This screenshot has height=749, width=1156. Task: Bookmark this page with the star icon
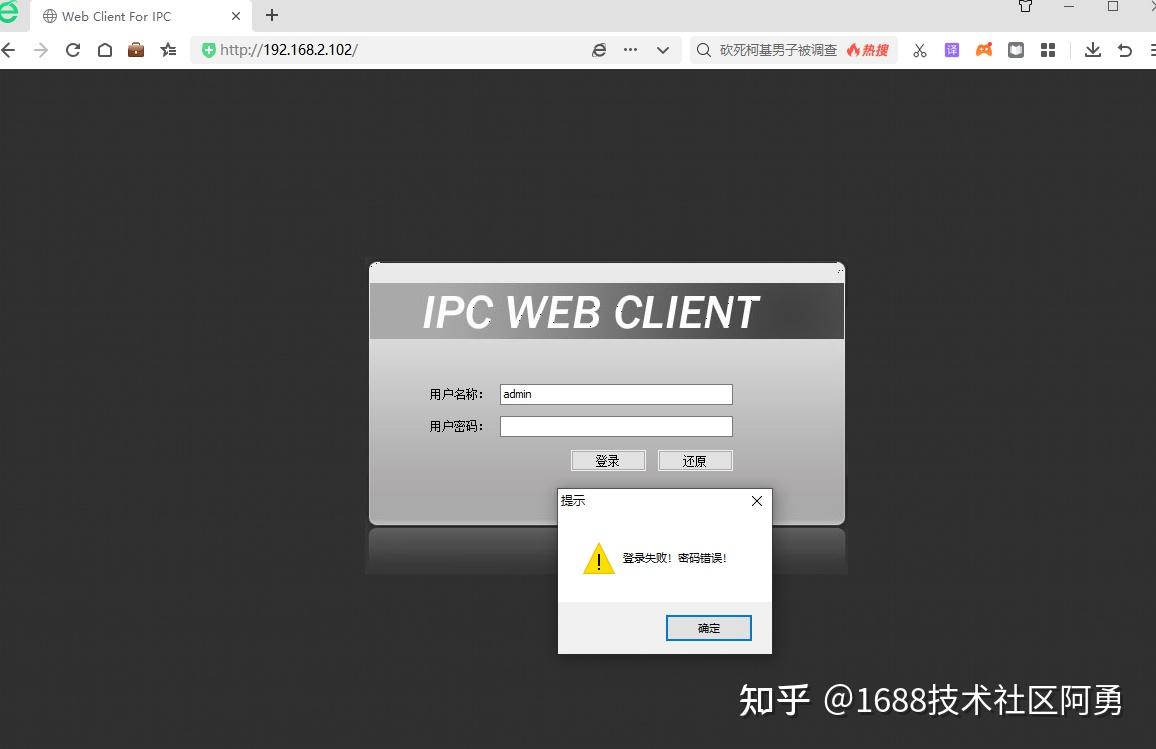tap(167, 49)
